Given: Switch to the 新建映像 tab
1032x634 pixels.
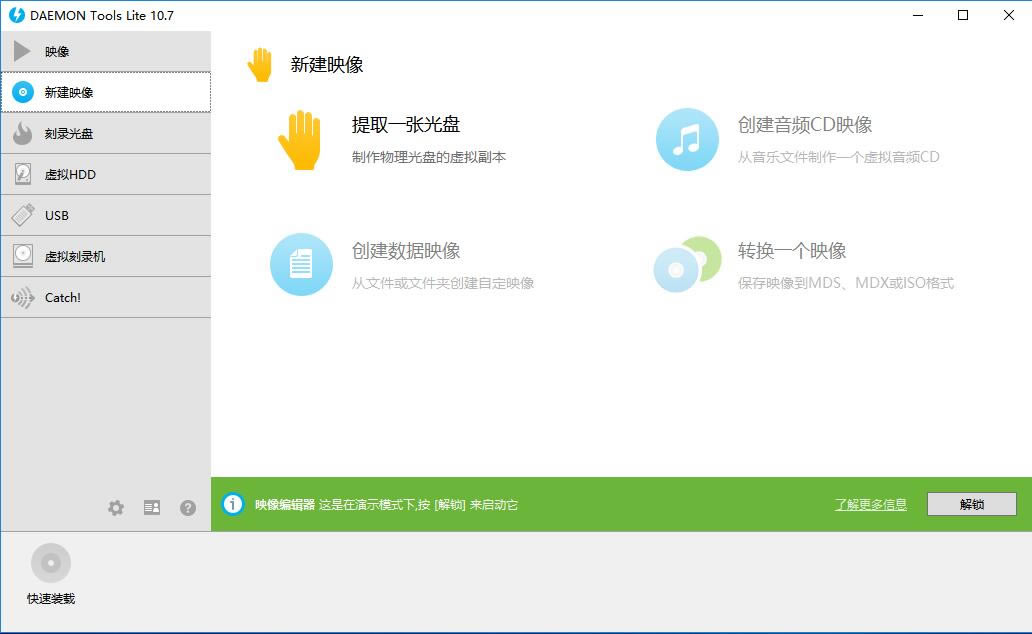Looking at the screenshot, I should pos(66,92).
